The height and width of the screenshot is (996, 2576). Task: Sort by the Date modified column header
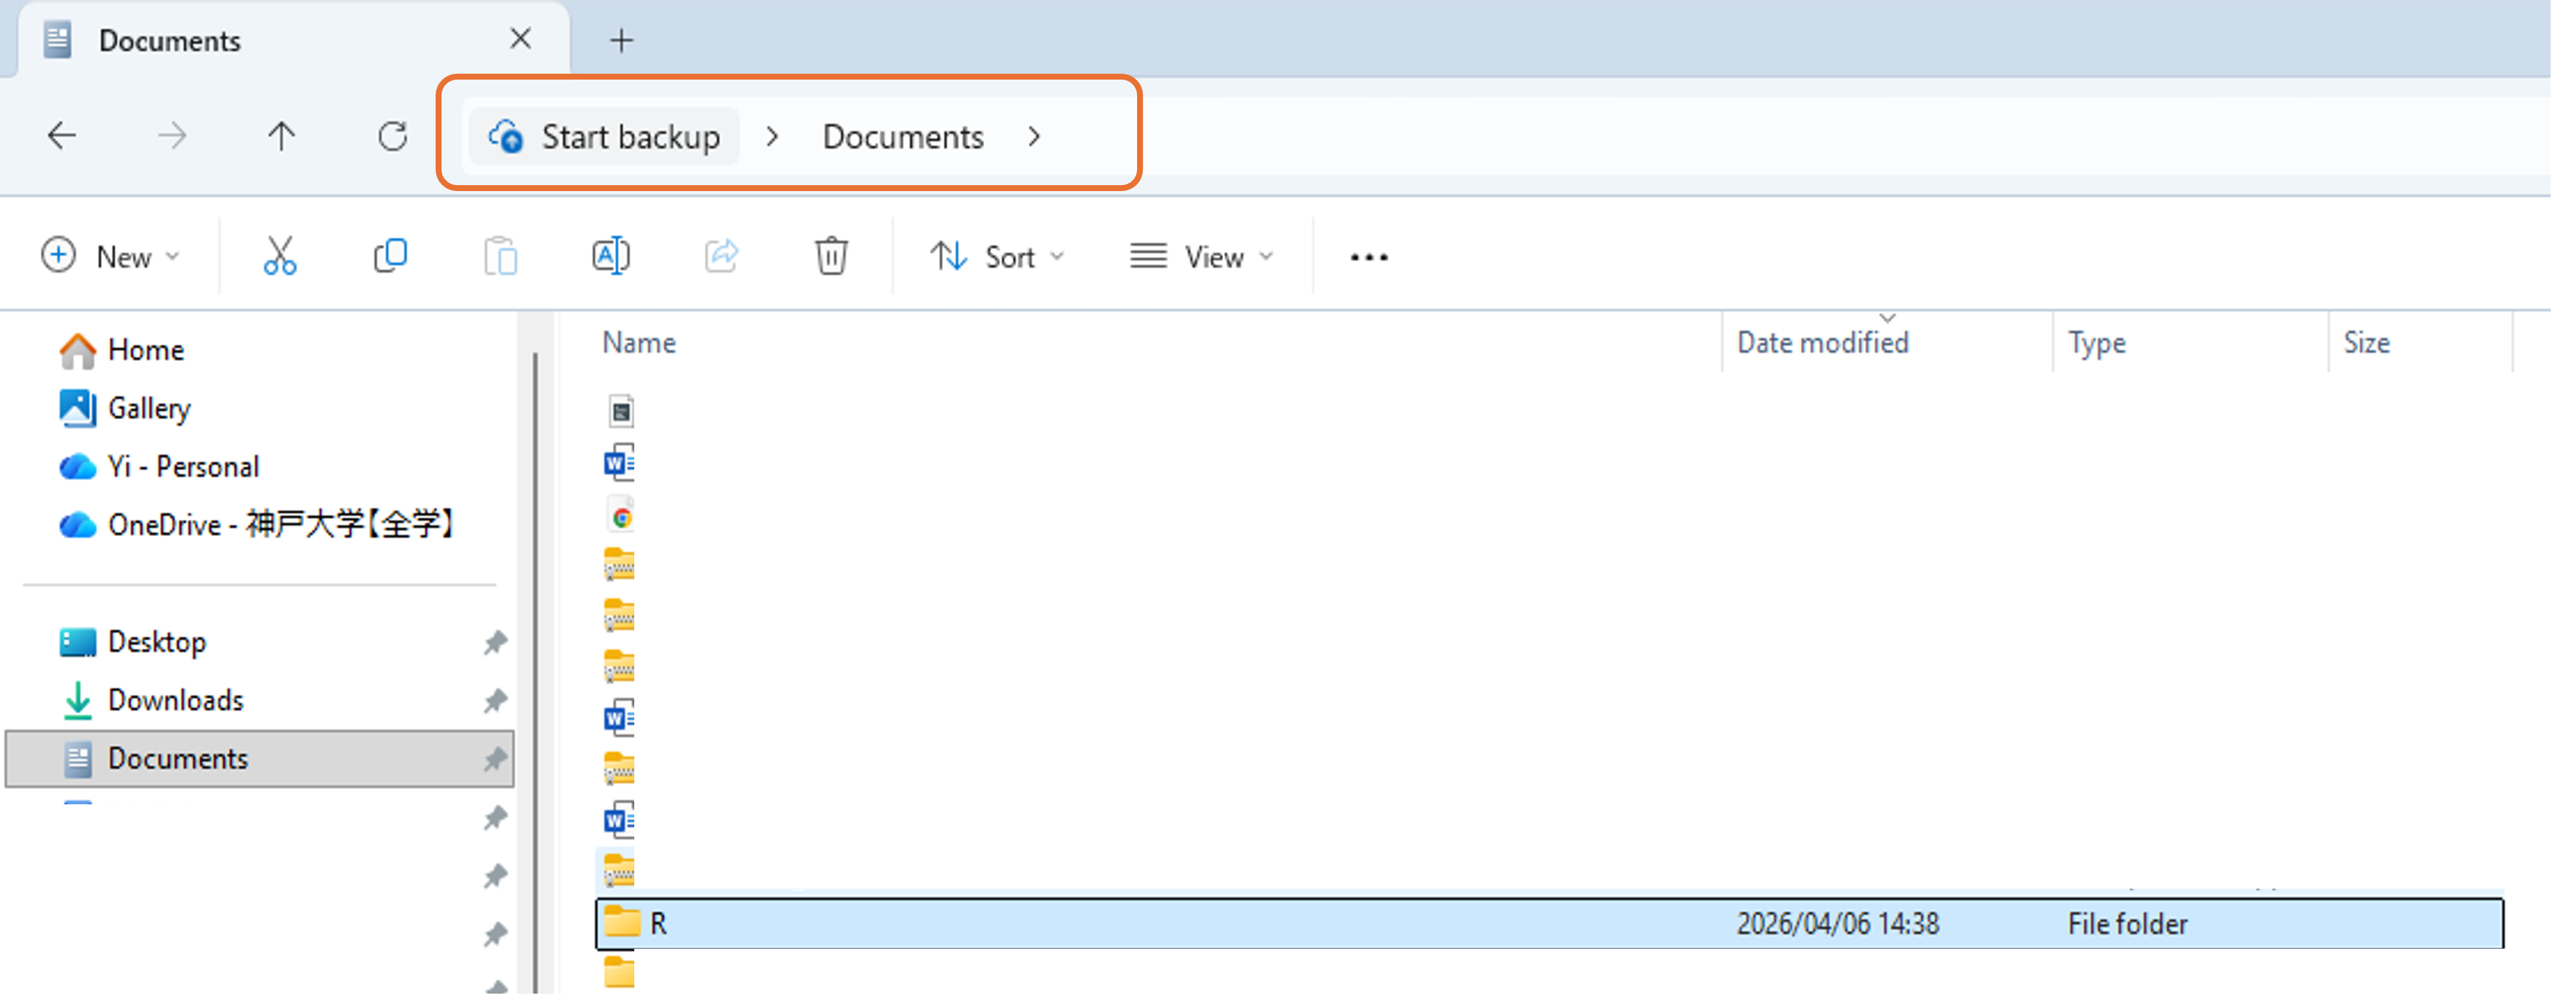(1822, 343)
